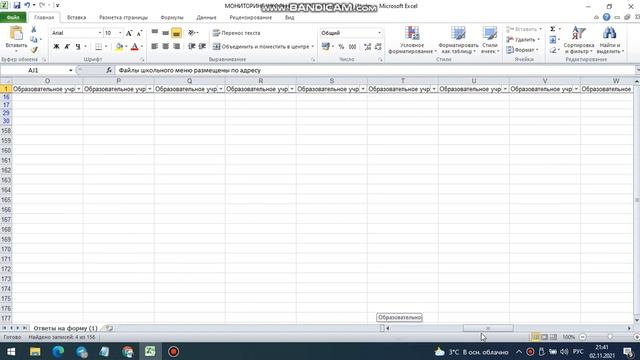Click the Copy icon

pos(34,40)
